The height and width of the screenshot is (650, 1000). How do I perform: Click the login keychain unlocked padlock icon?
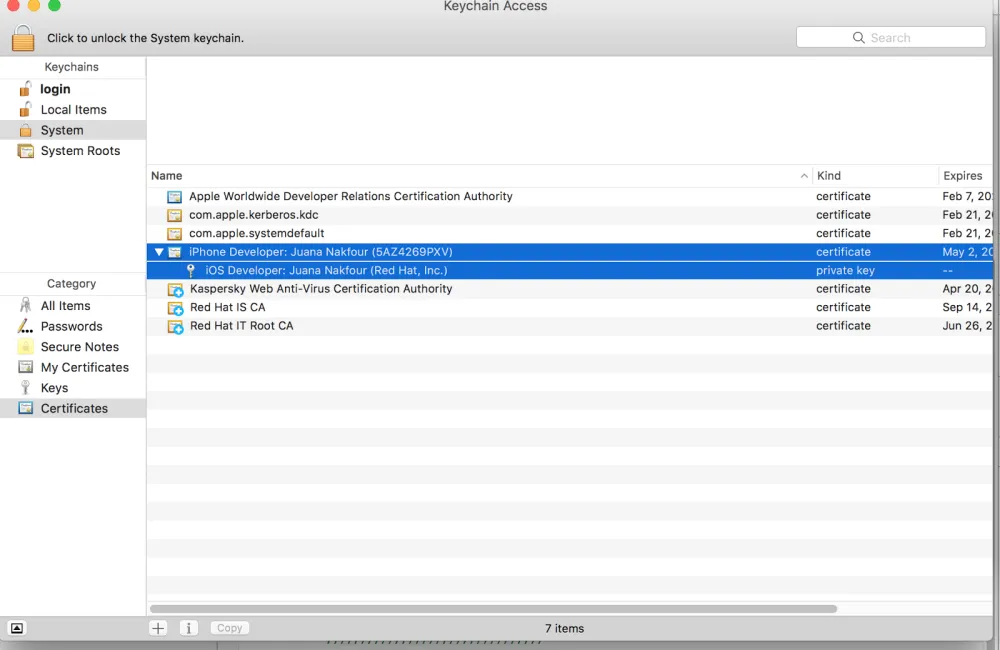tap(26, 89)
